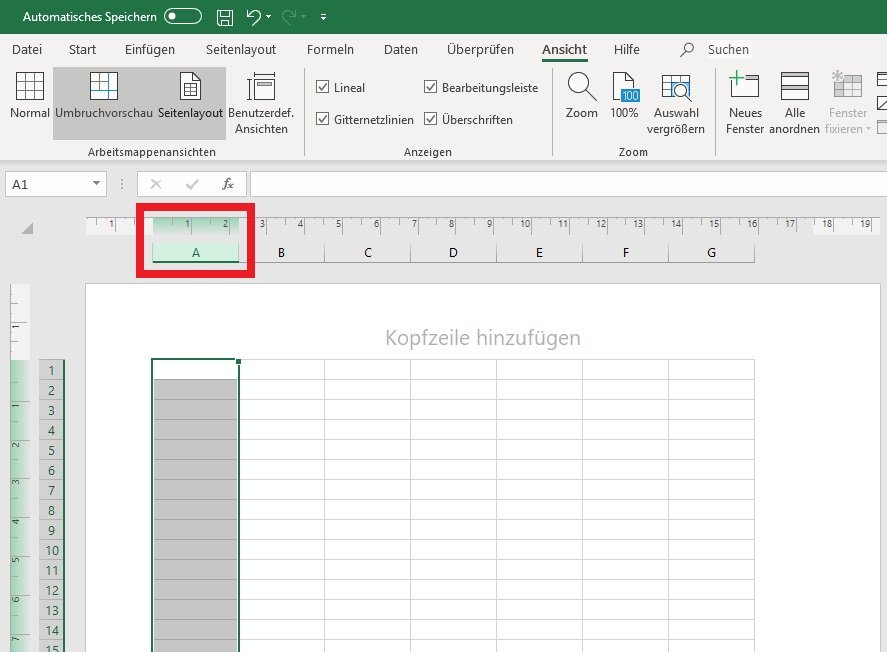This screenshot has width=887, height=652.
Task: Open the Zoom magnifier dialog
Action: (x=581, y=97)
